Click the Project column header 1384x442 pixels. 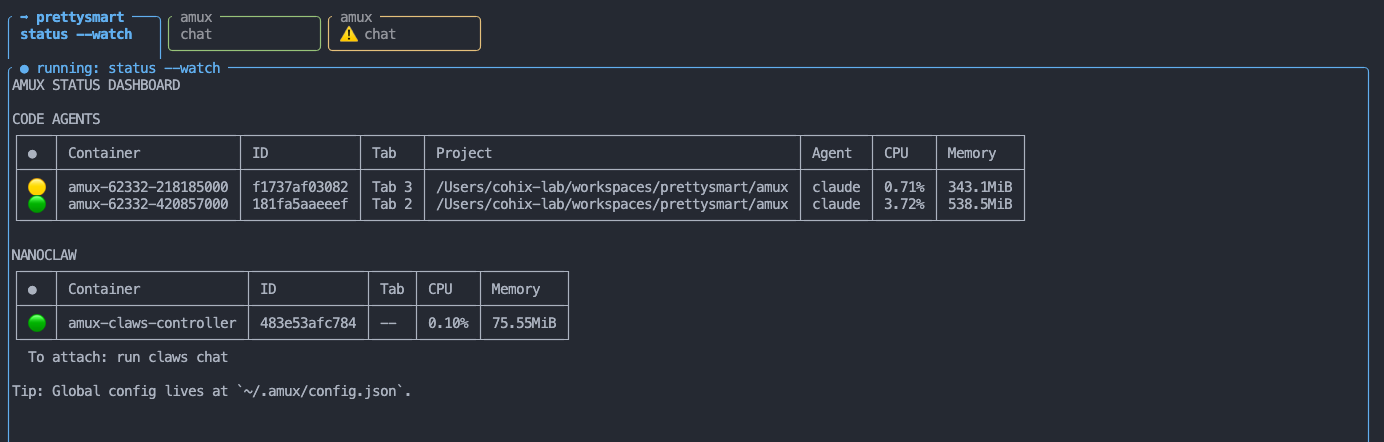pos(464,153)
